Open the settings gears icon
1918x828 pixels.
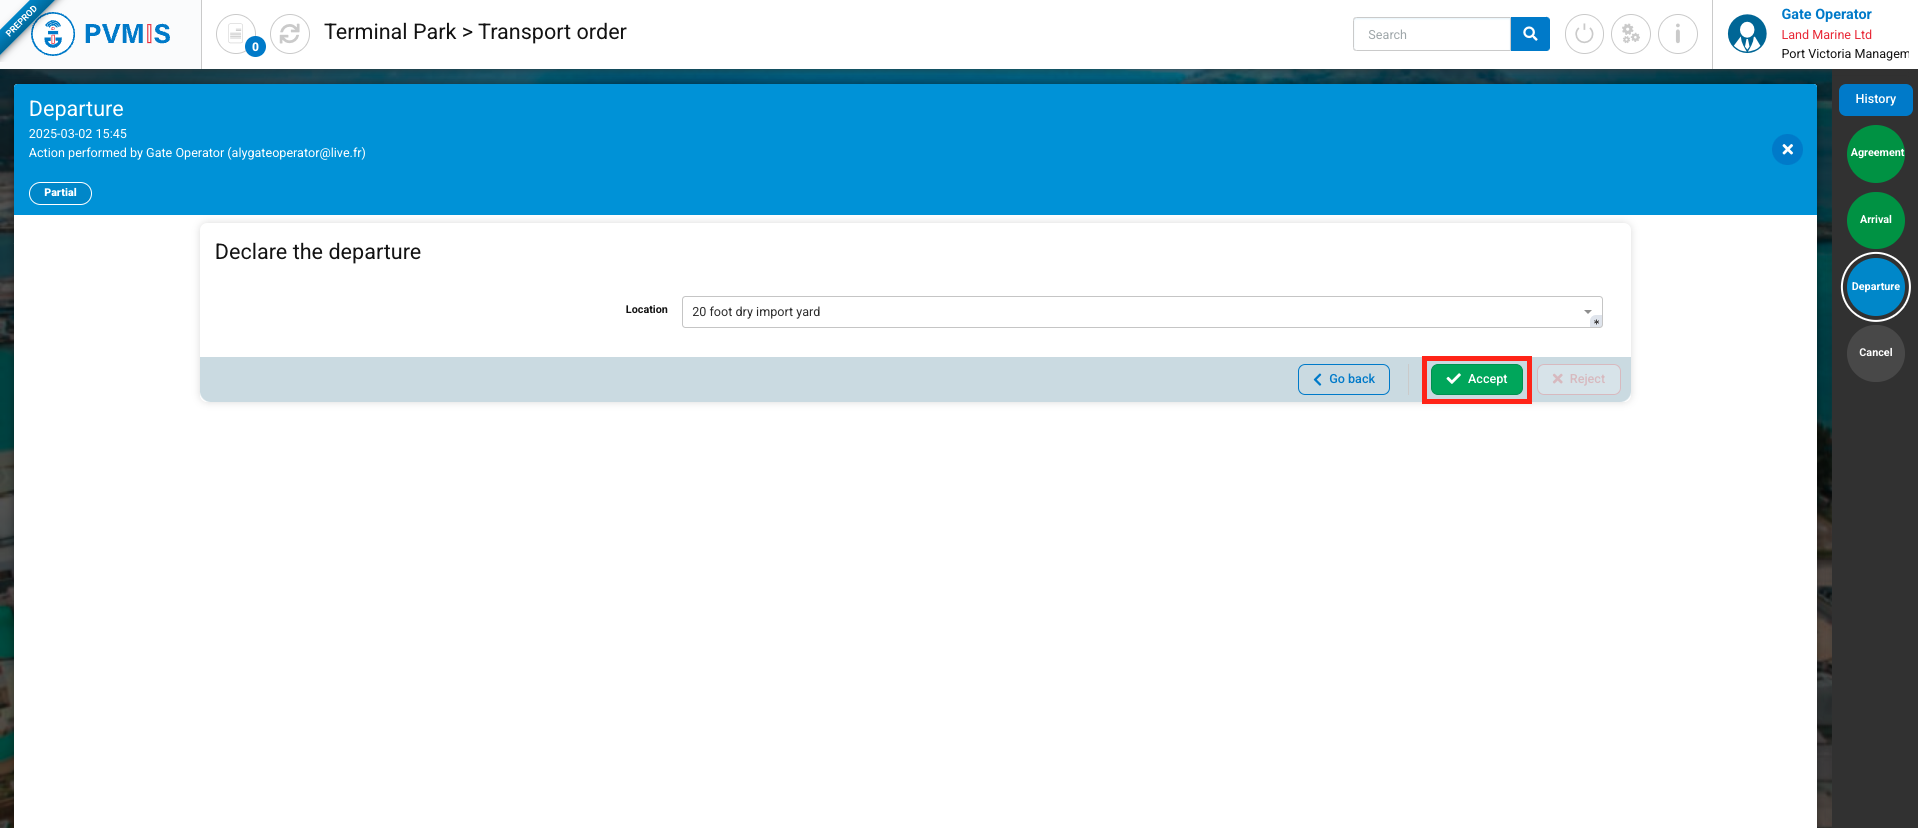[1631, 34]
